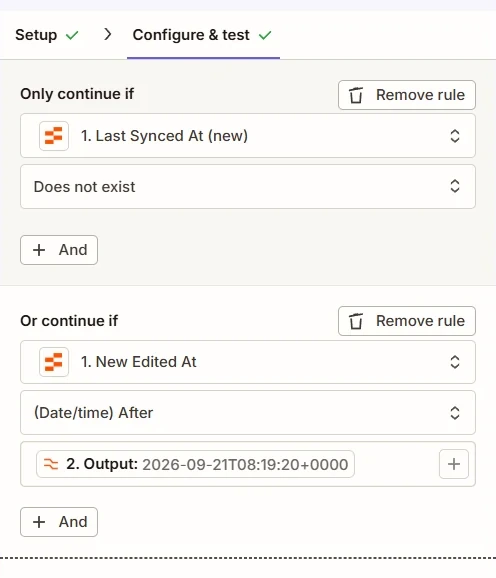496x578 pixels.
Task: Click trash icon in first Remove rule button
Action: [356, 95]
